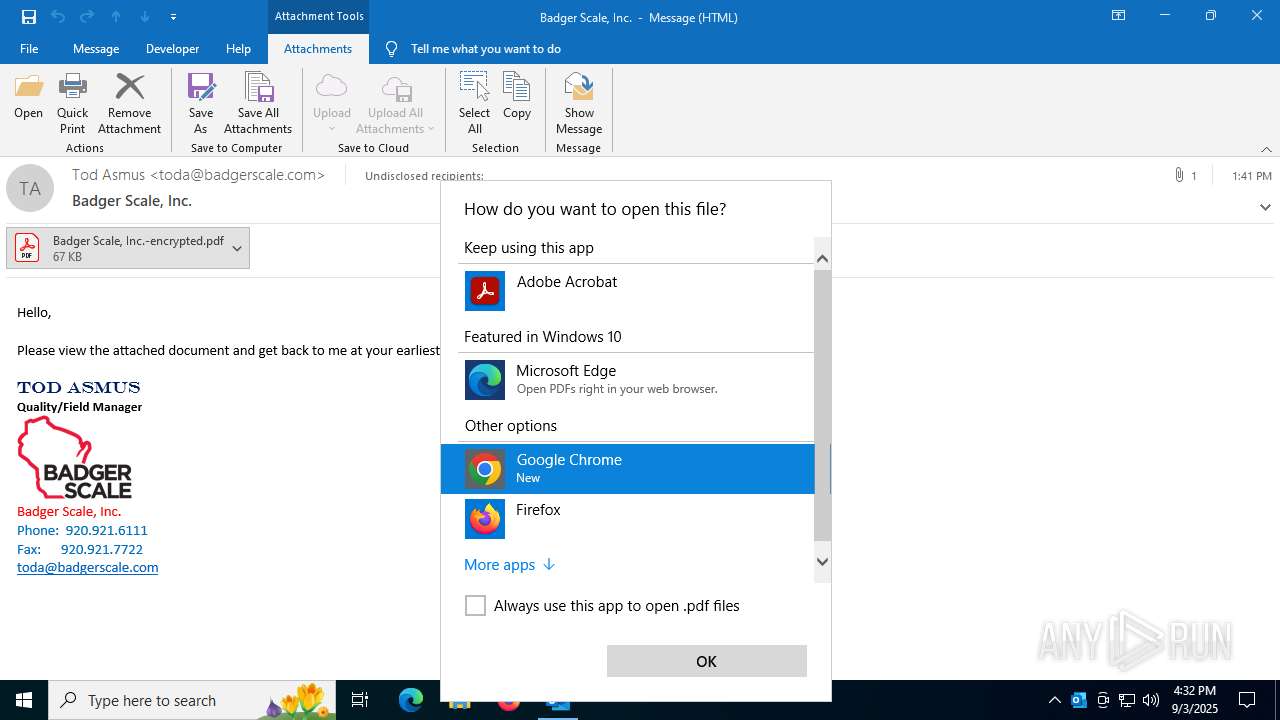
Task: Open Task View on the taskbar
Action: tap(360, 700)
